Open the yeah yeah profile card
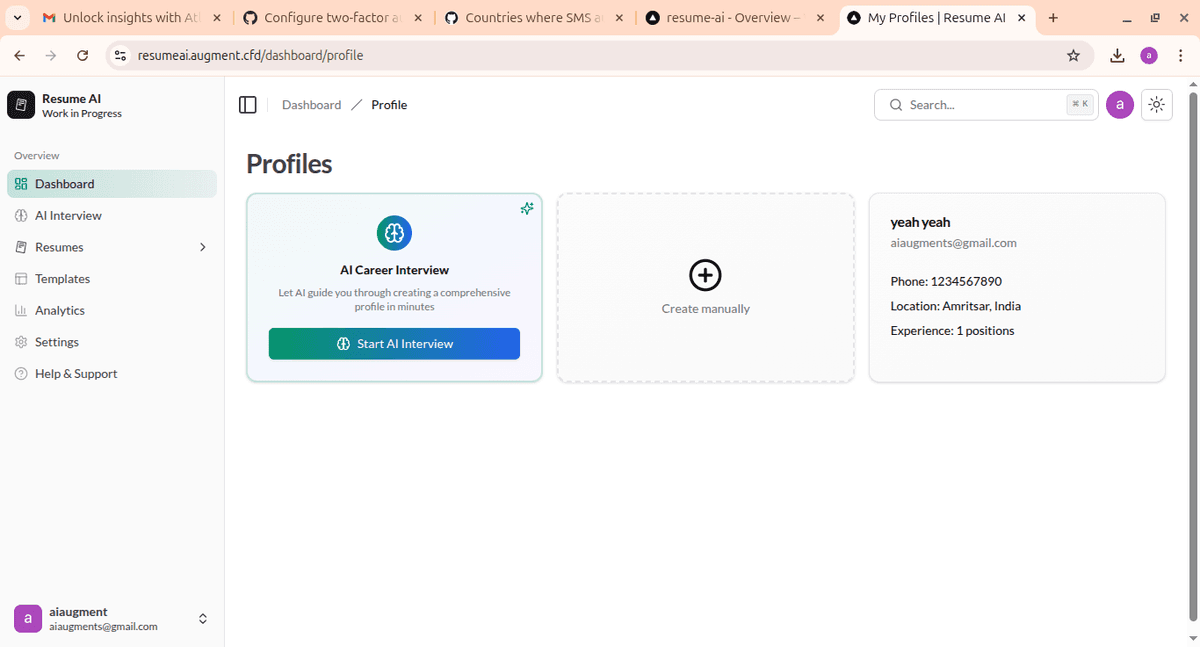Viewport: 1200px width, 647px height. tap(1017, 287)
